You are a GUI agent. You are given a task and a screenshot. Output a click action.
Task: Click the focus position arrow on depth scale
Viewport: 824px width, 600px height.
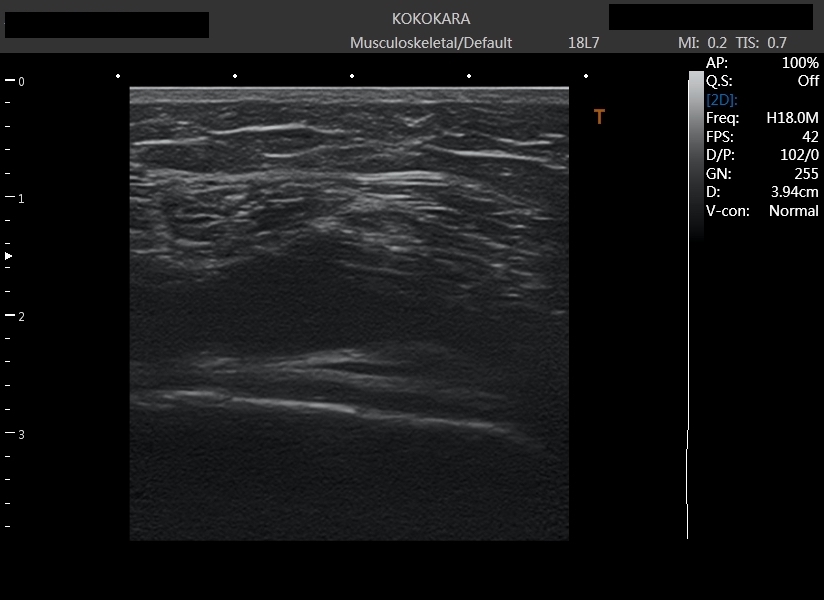tap(8, 256)
